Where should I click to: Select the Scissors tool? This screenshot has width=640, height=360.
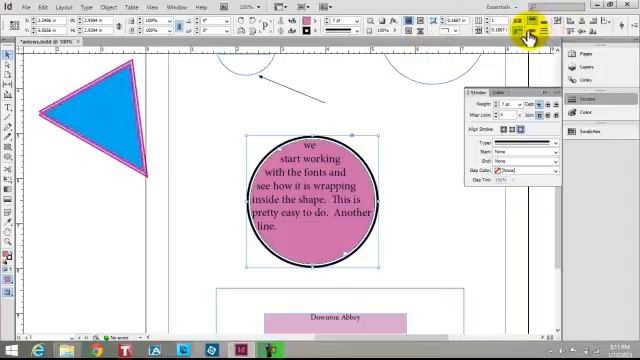point(7,169)
